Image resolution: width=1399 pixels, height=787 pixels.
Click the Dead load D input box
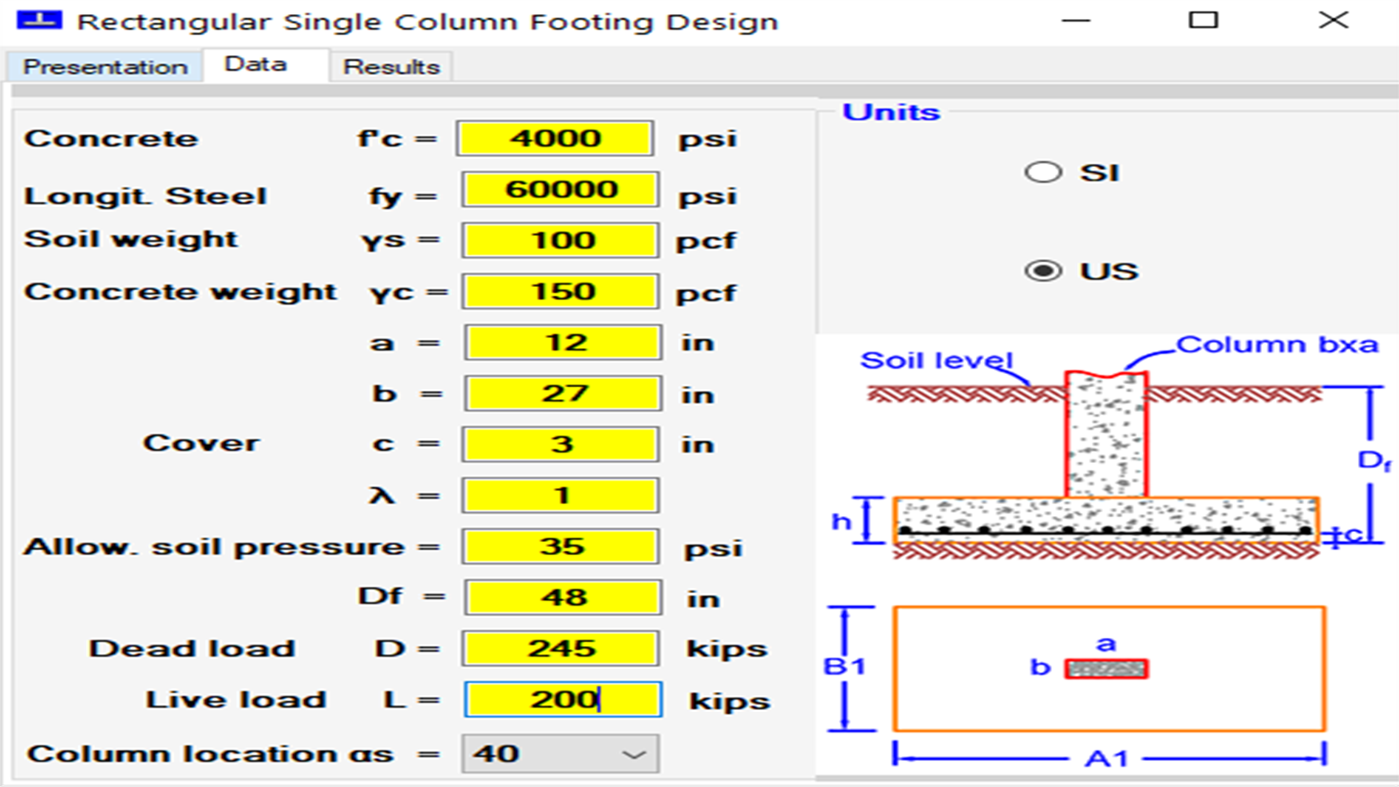click(x=560, y=648)
